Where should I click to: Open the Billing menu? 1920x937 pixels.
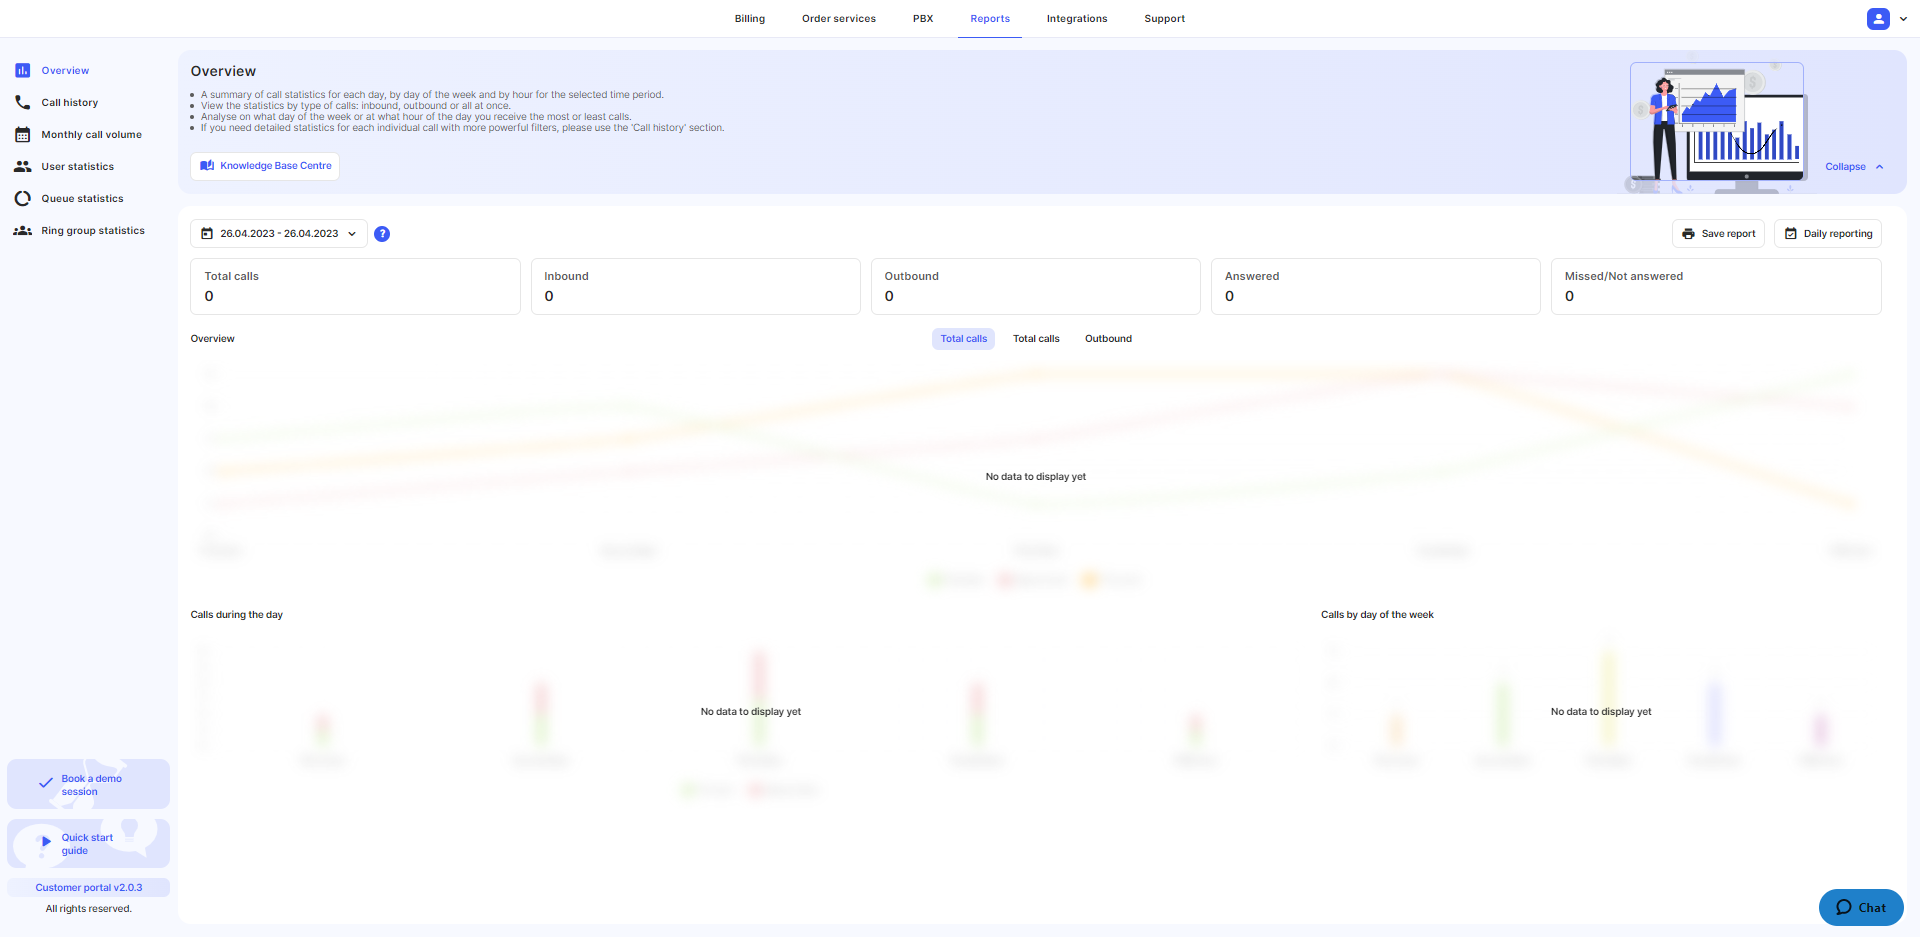pyautogui.click(x=750, y=19)
